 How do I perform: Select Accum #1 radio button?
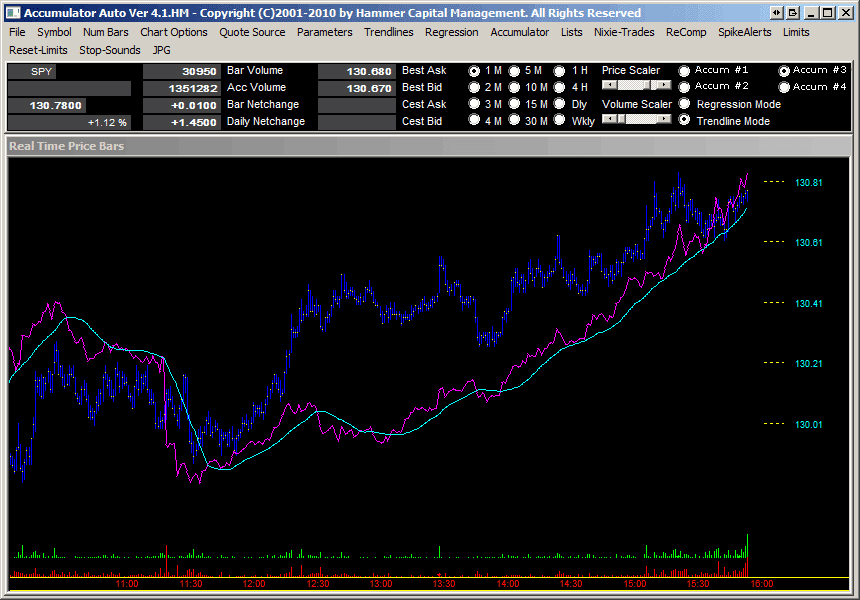[x=684, y=71]
